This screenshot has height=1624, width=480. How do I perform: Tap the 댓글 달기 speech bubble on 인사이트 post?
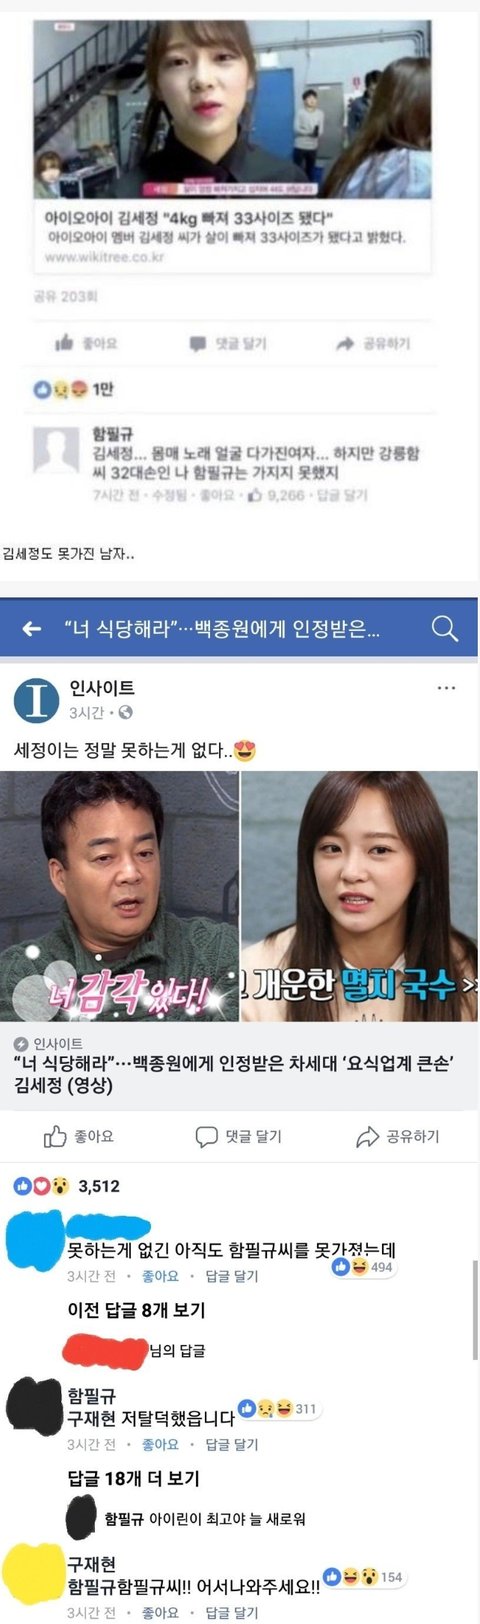238,1136
